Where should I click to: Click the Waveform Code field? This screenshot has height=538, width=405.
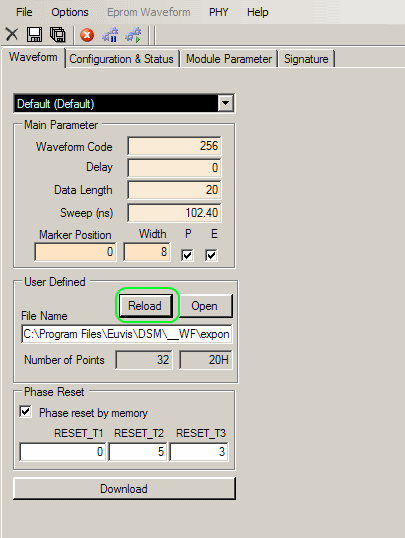(174, 146)
